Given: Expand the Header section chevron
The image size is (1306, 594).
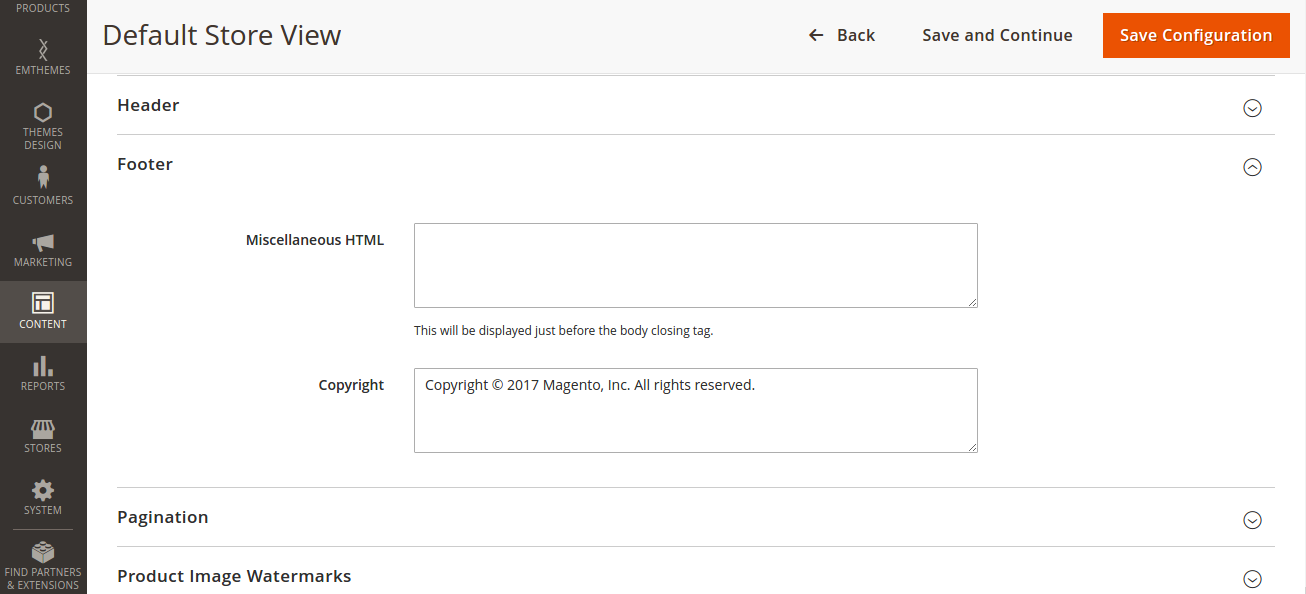Looking at the screenshot, I should (1252, 108).
